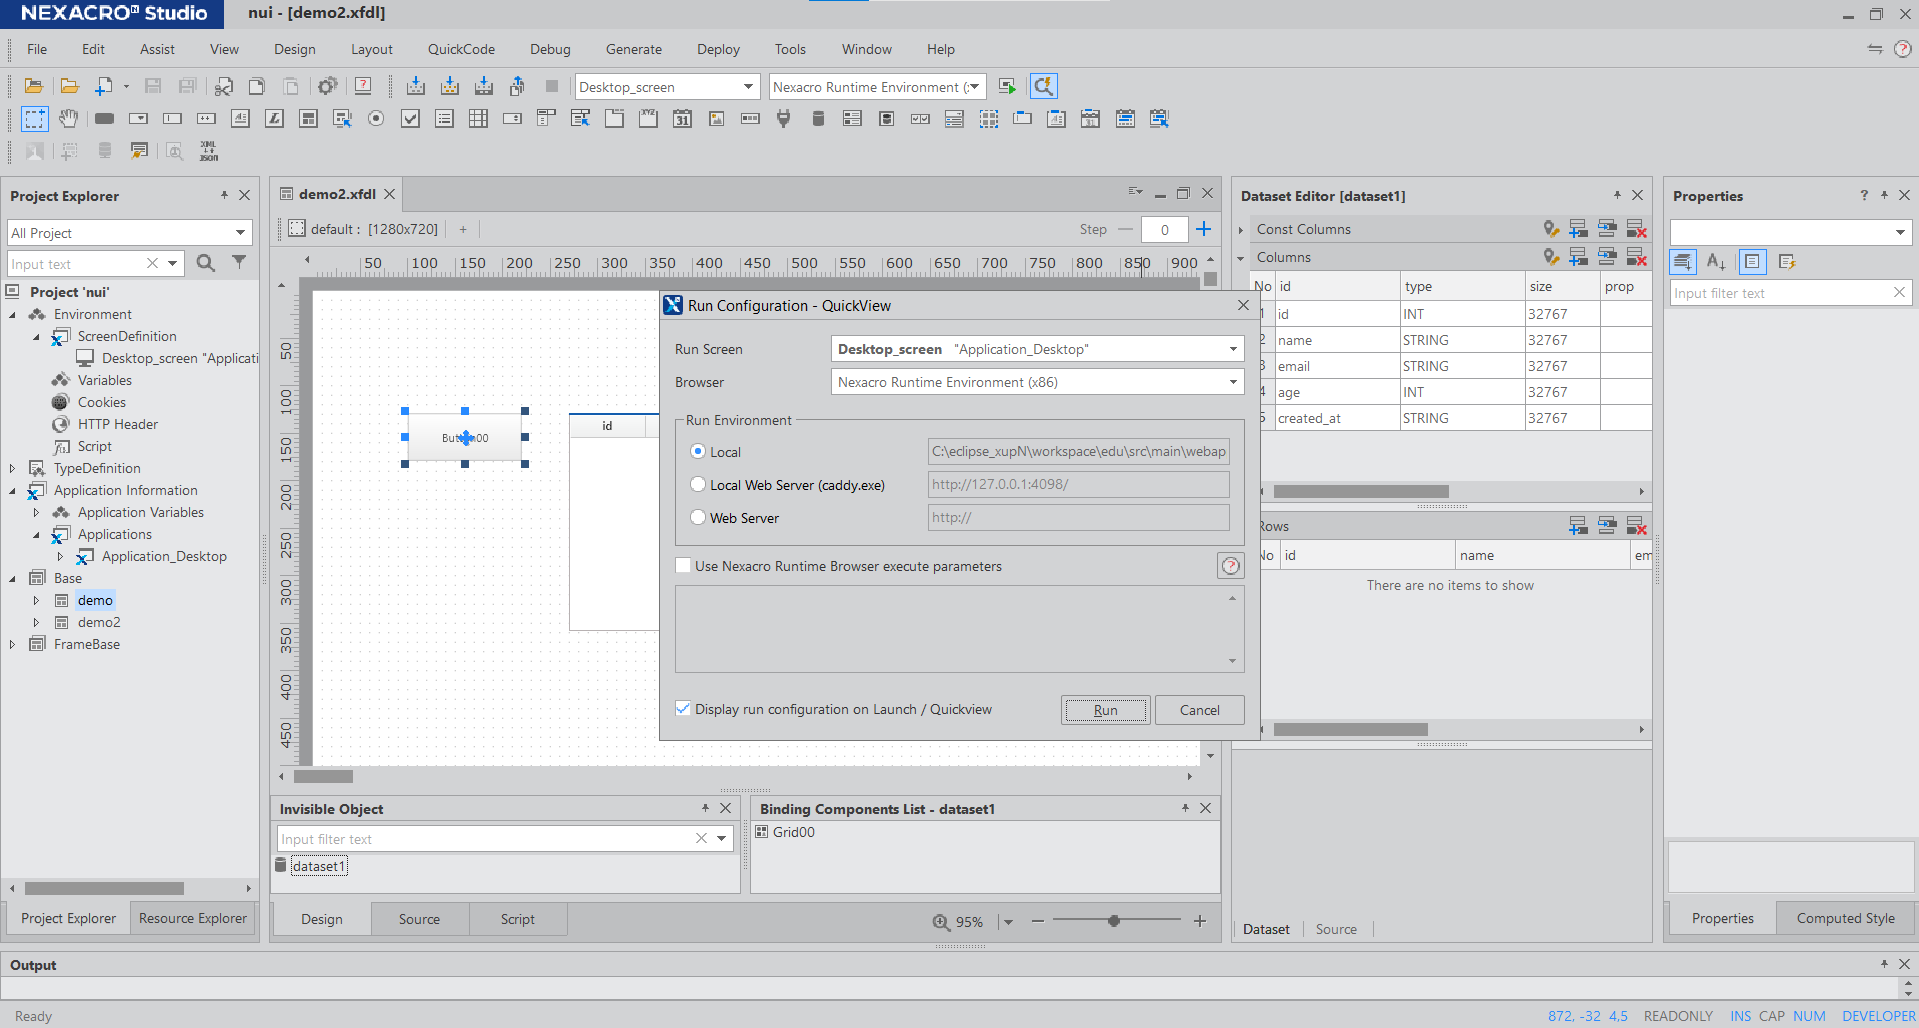
Task: Select the hand pan tool in toolbar
Action: (x=68, y=119)
